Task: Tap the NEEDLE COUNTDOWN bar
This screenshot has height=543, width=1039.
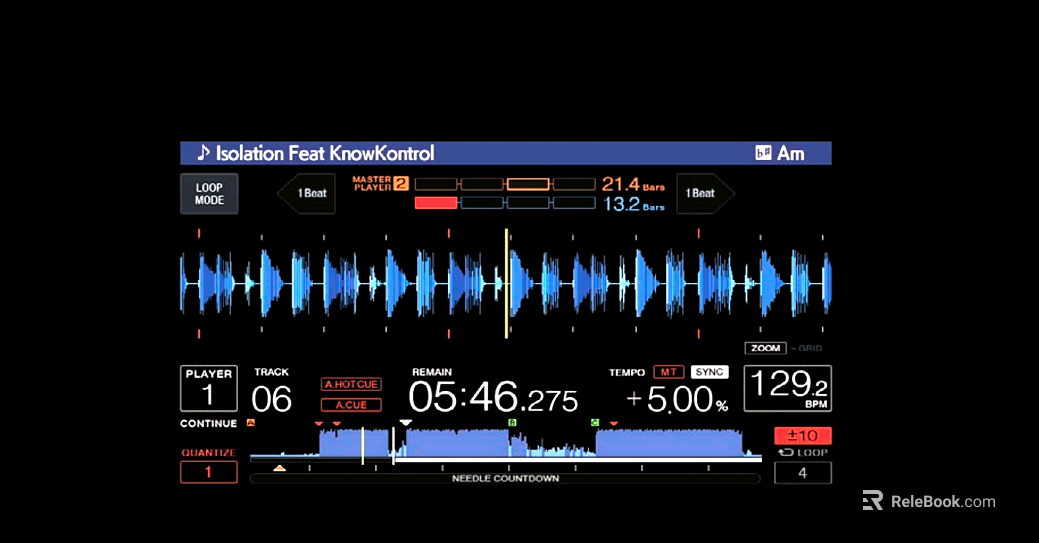Action: click(x=505, y=479)
